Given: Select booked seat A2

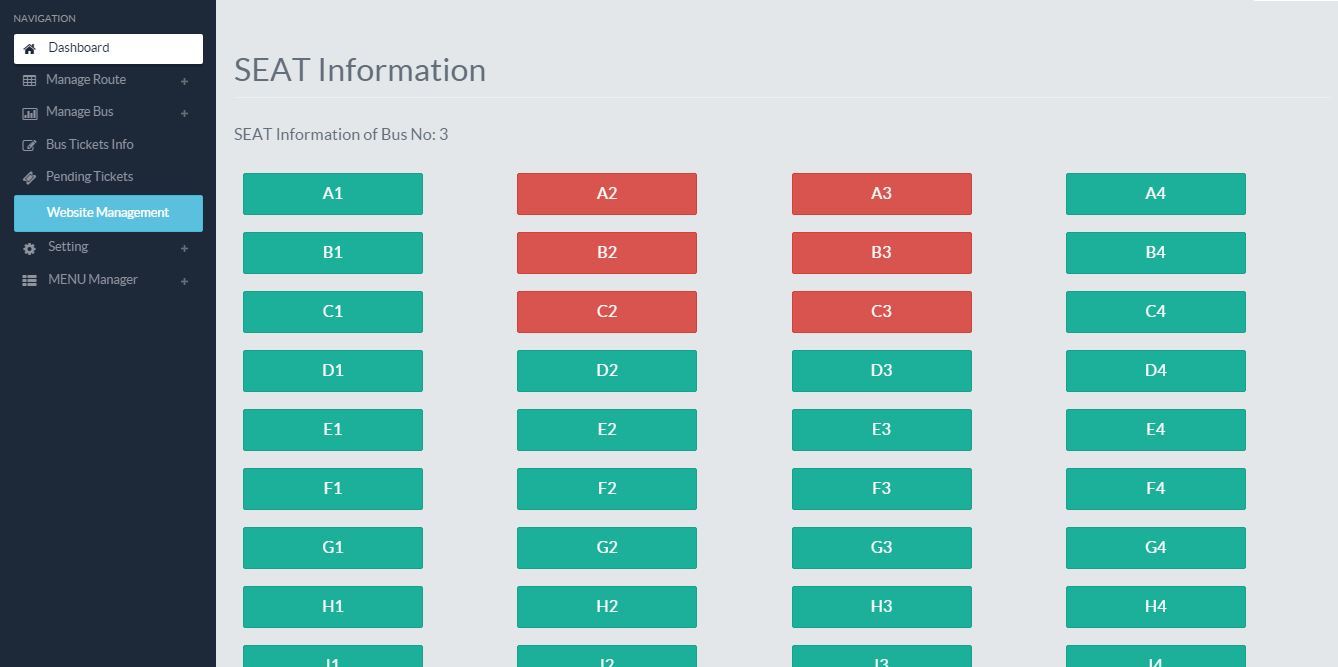Looking at the screenshot, I should [x=607, y=194].
